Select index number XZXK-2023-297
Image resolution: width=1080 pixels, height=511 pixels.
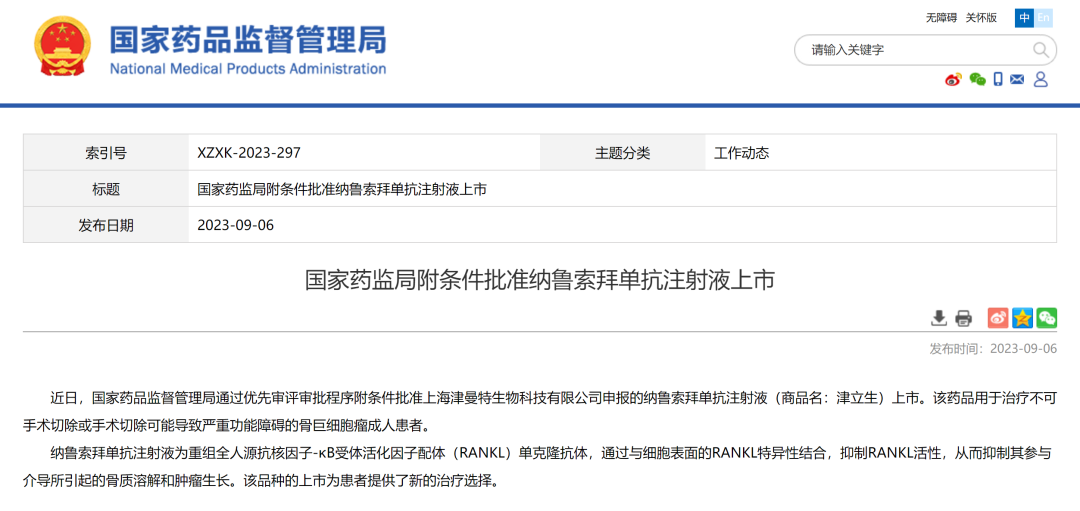point(249,153)
